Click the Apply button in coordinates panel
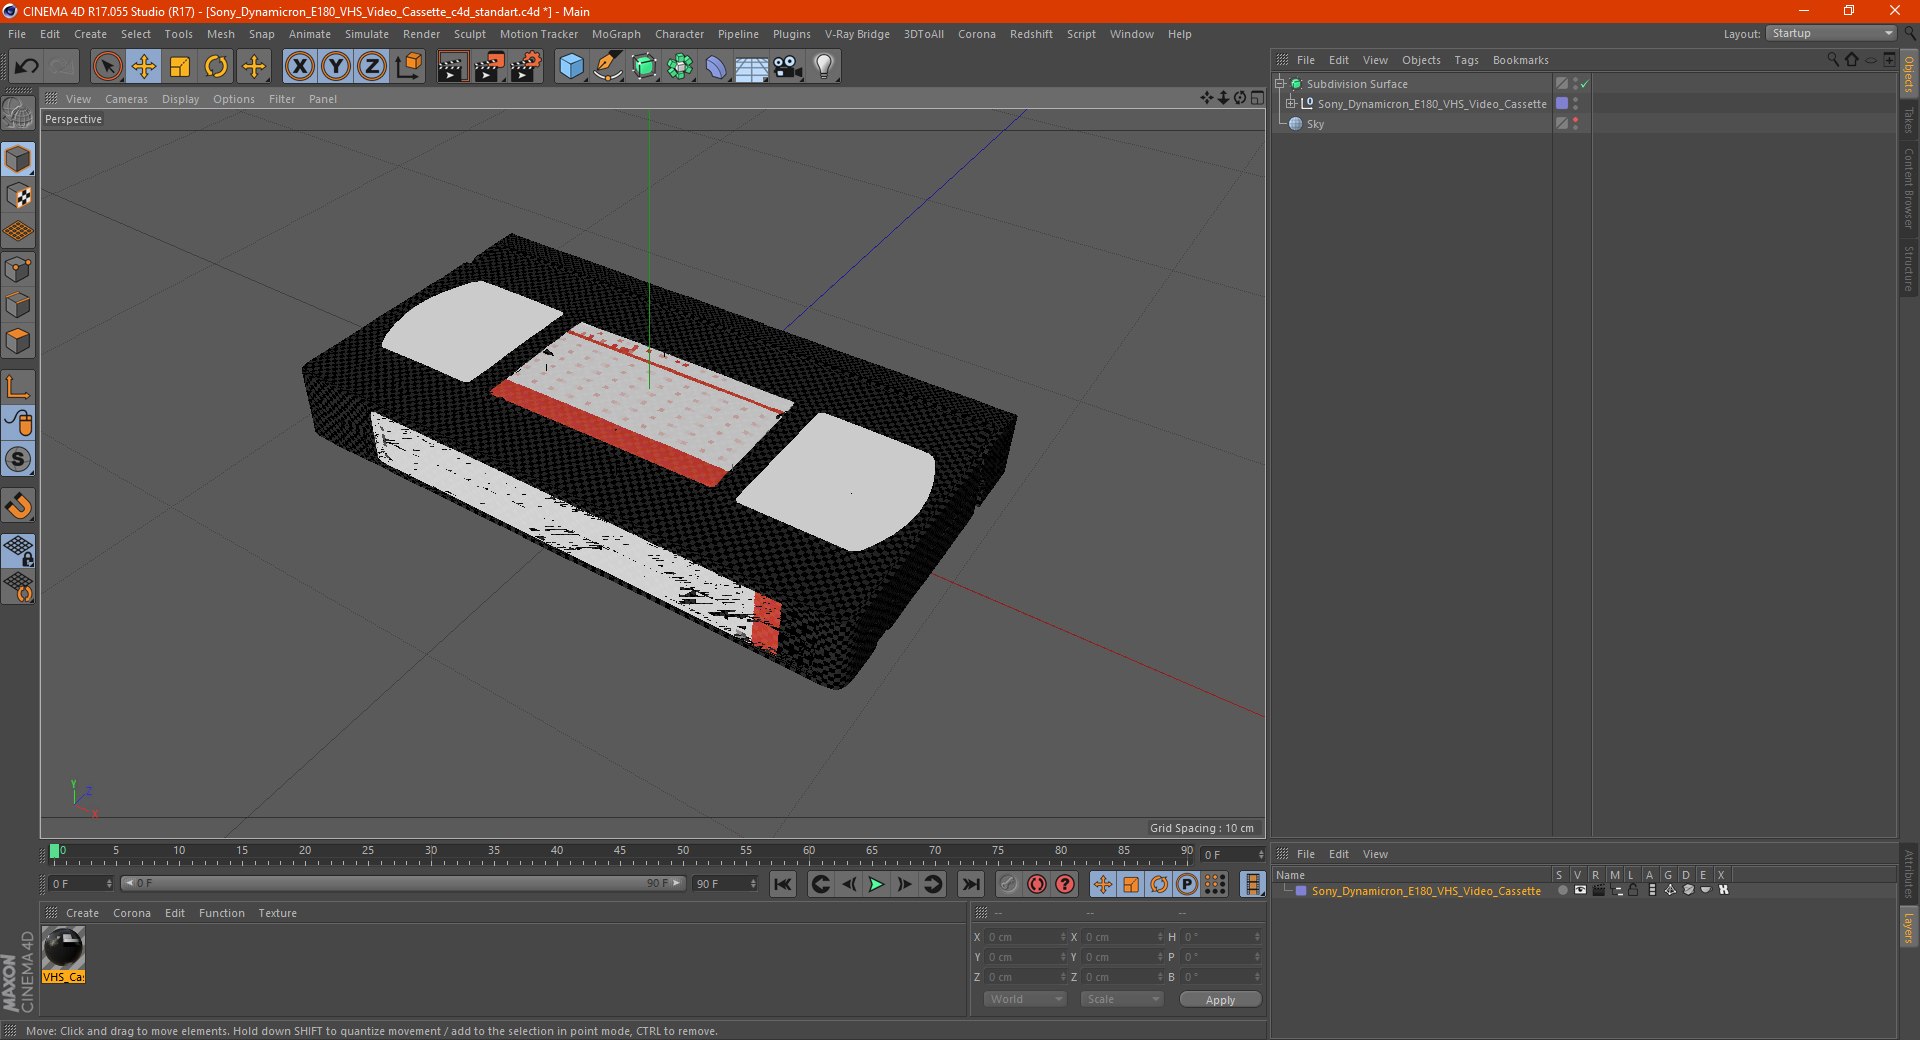 (1220, 999)
